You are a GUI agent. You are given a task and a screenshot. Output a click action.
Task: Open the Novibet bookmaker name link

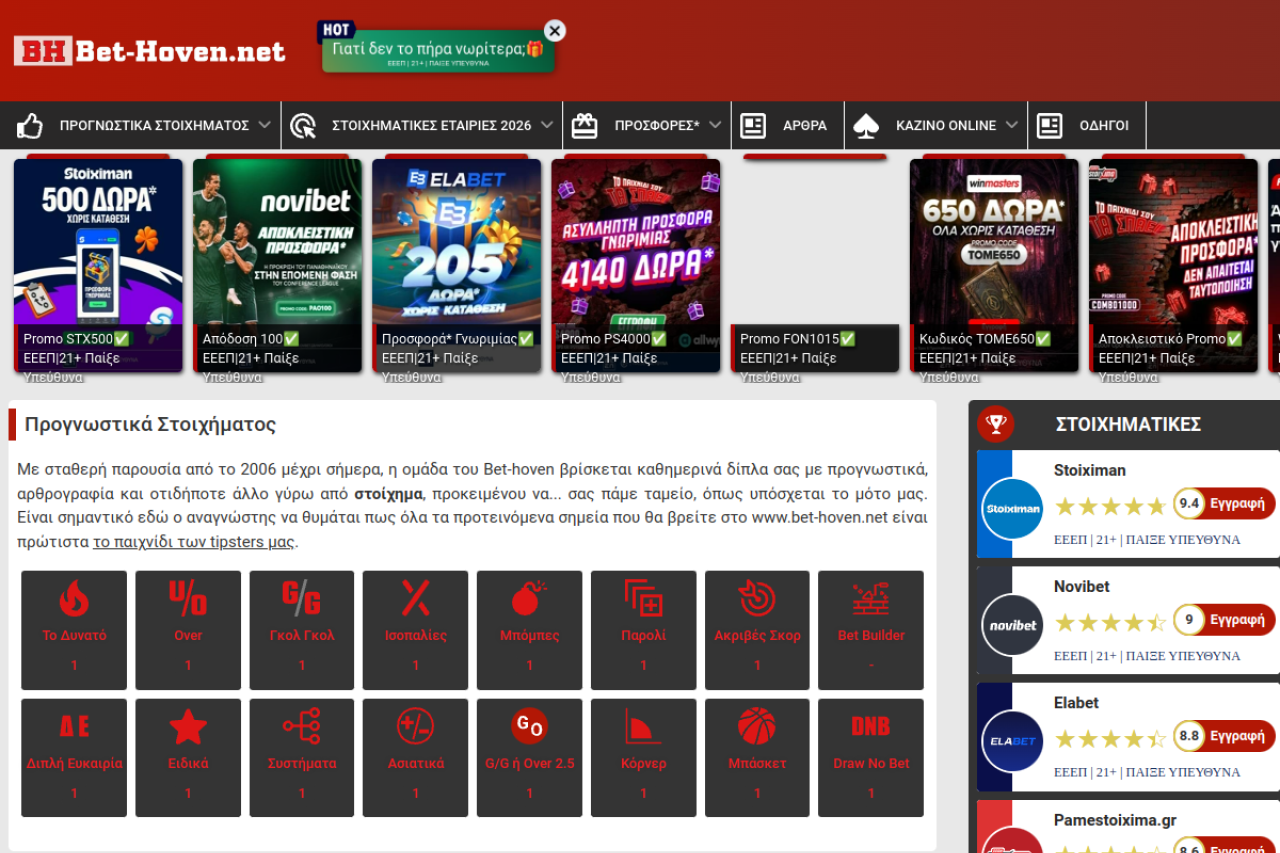coord(1082,586)
